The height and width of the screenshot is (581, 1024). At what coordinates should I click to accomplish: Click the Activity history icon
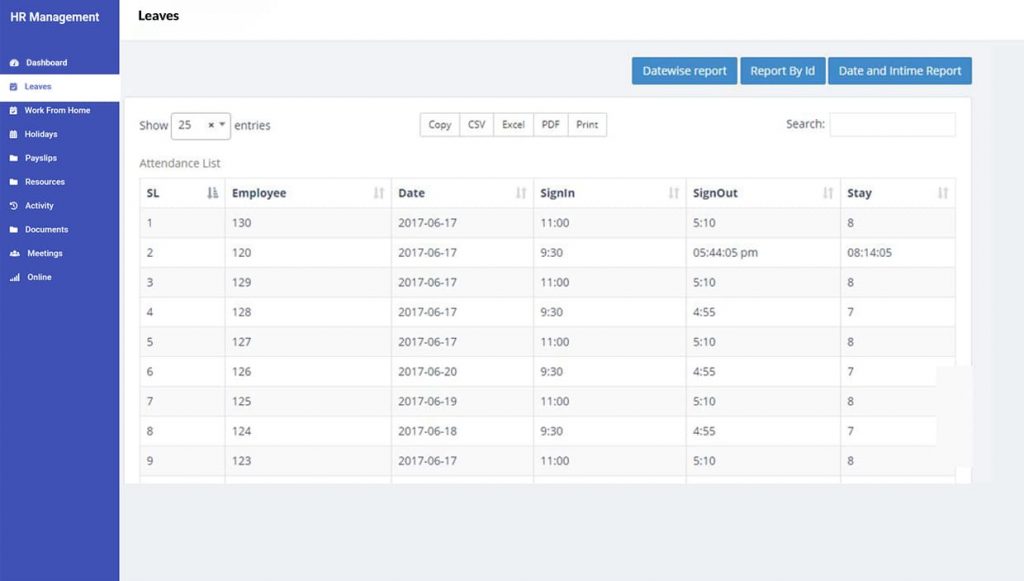click(14, 206)
